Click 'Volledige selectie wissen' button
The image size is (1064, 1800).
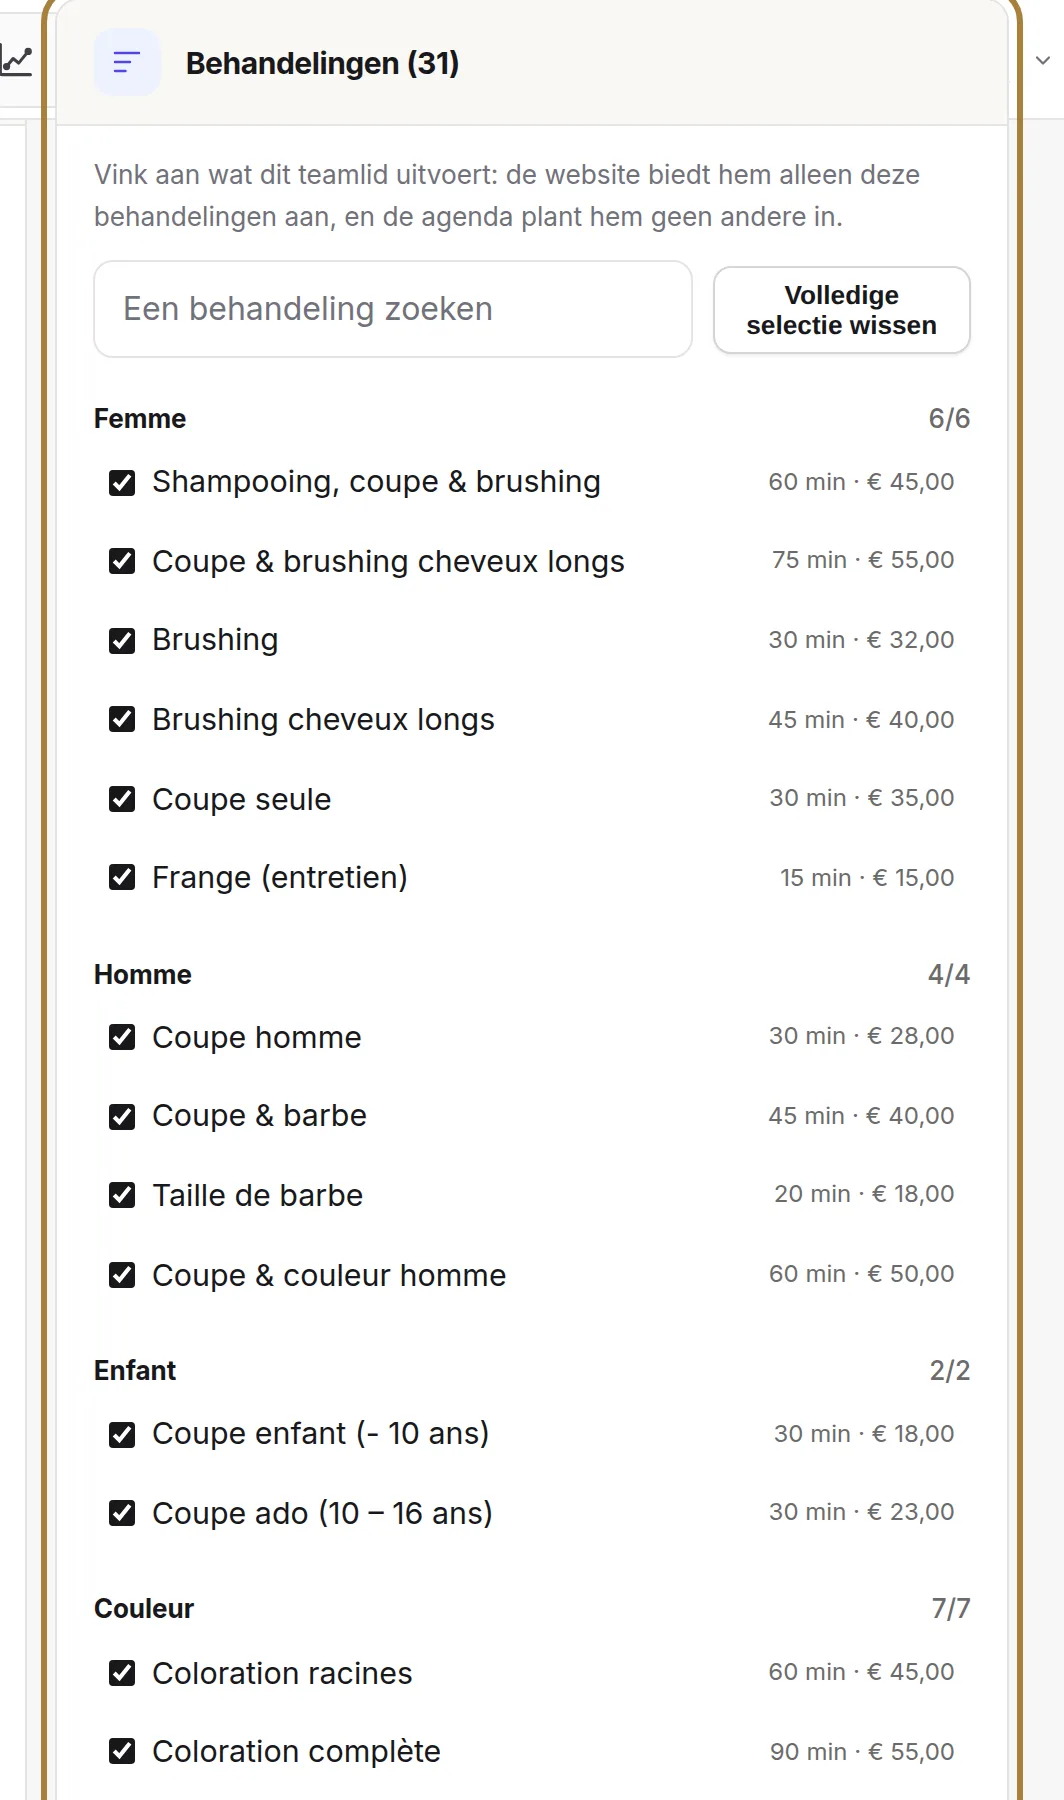[841, 310]
